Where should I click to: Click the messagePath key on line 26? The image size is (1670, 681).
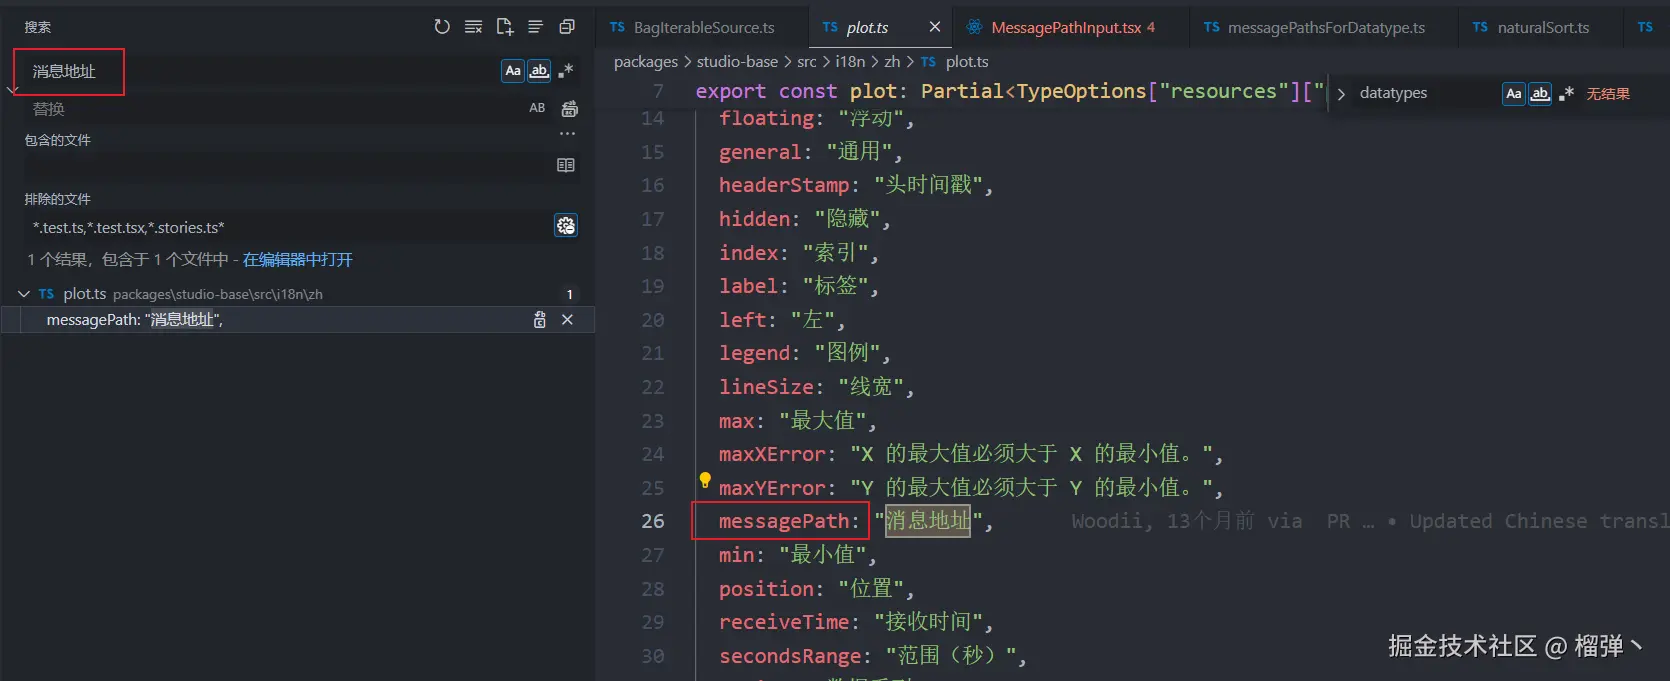click(783, 521)
